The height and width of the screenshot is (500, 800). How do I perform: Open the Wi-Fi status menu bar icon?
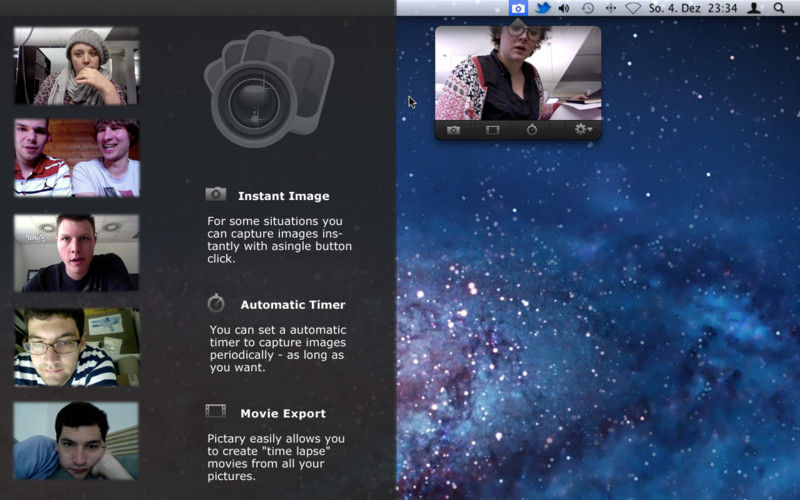pos(633,8)
